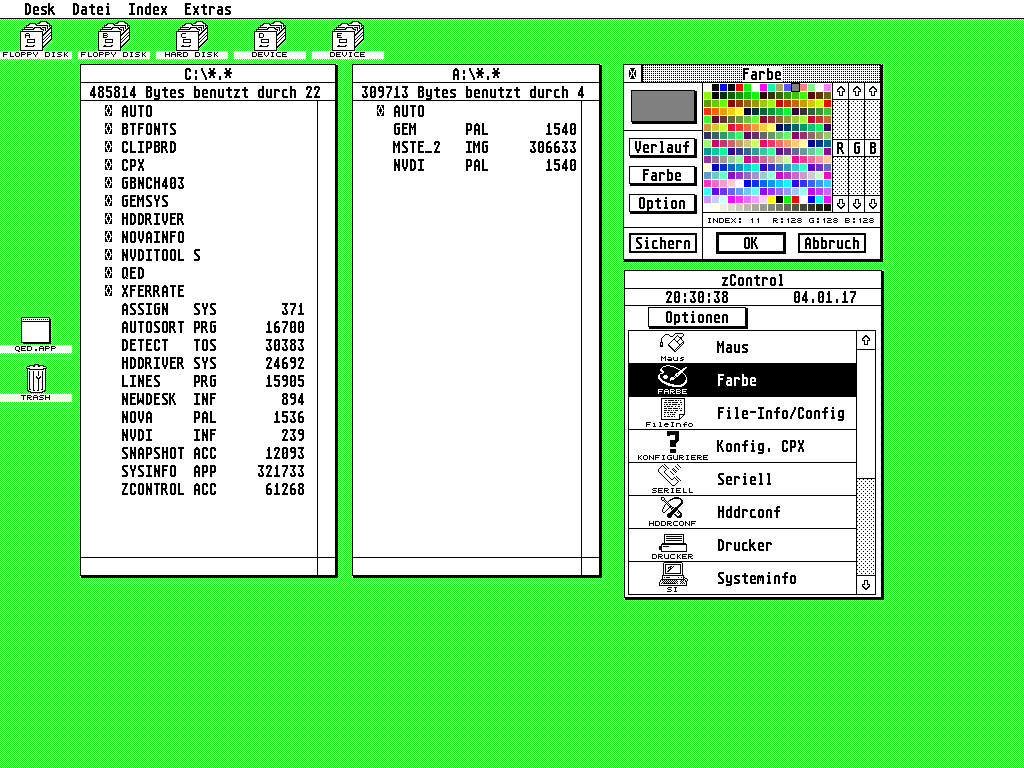Open the Optionen popup in zControl

[697, 318]
